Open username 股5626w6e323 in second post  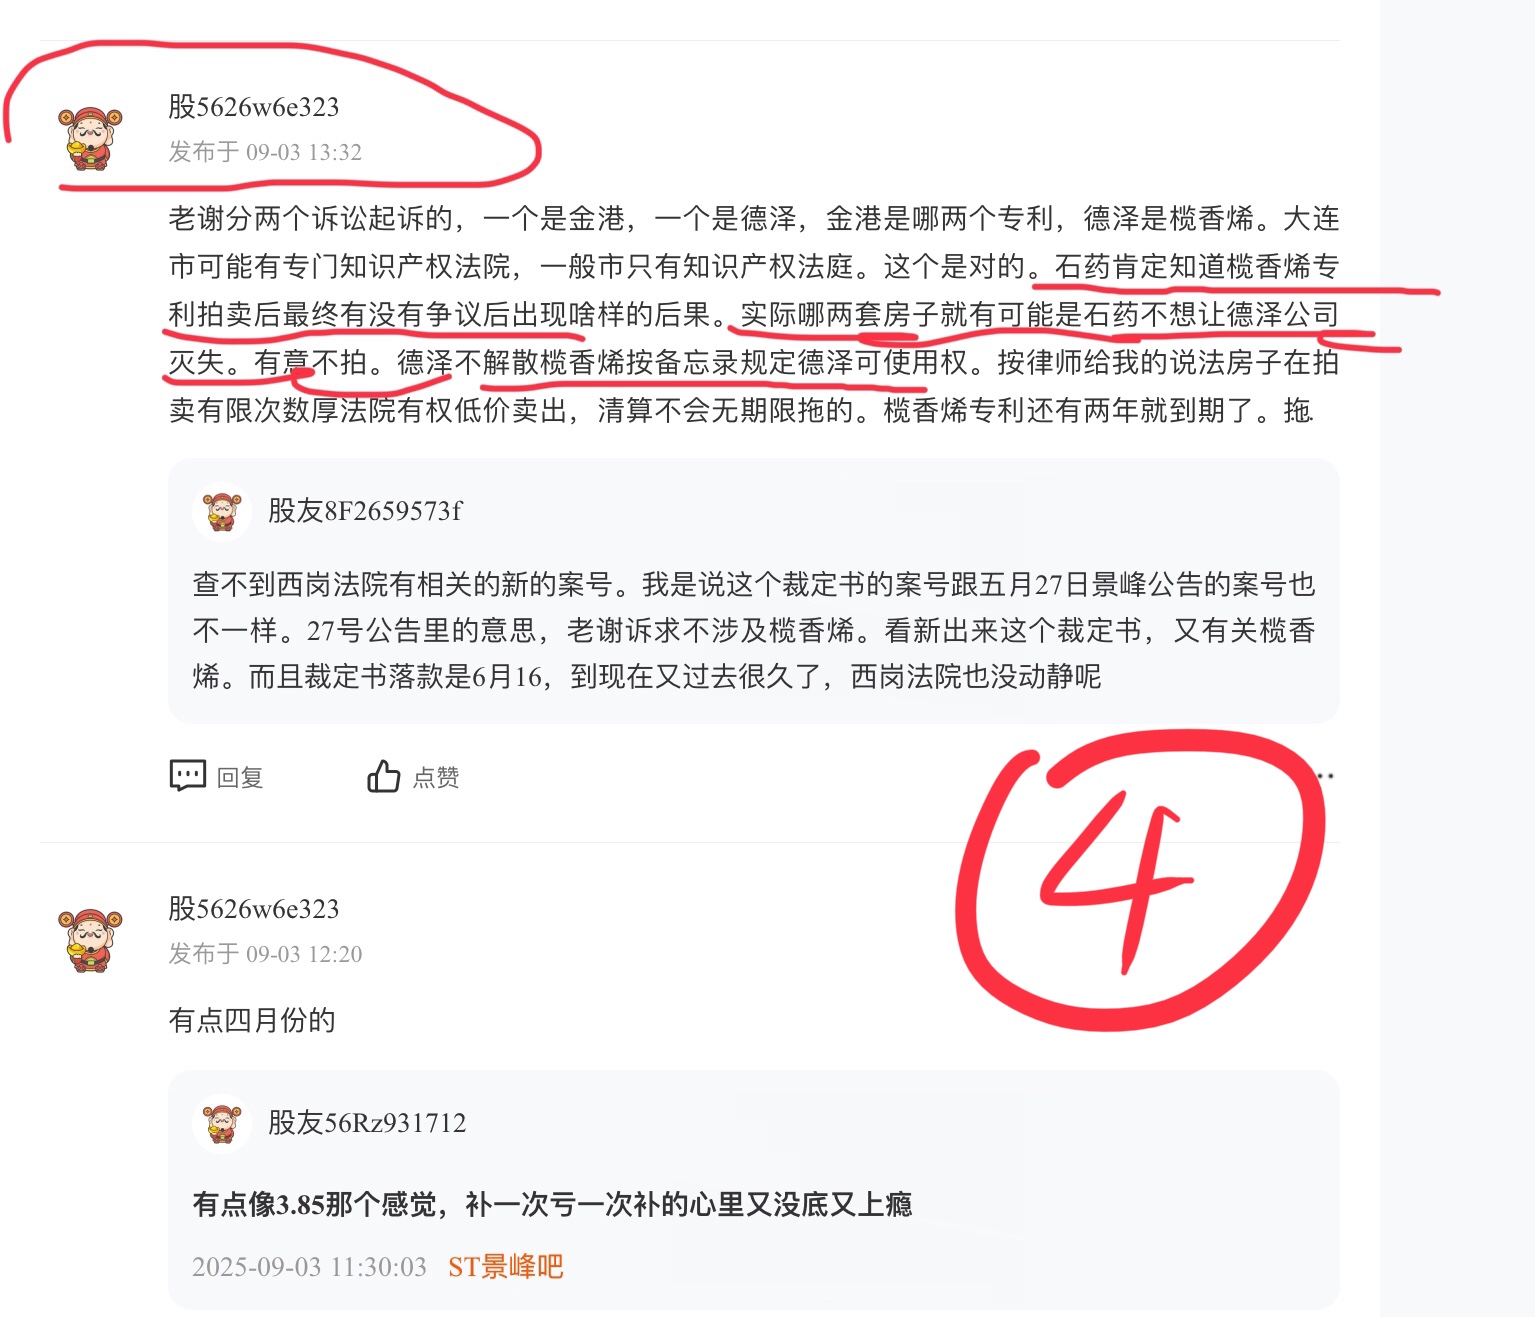(x=254, y=908)
